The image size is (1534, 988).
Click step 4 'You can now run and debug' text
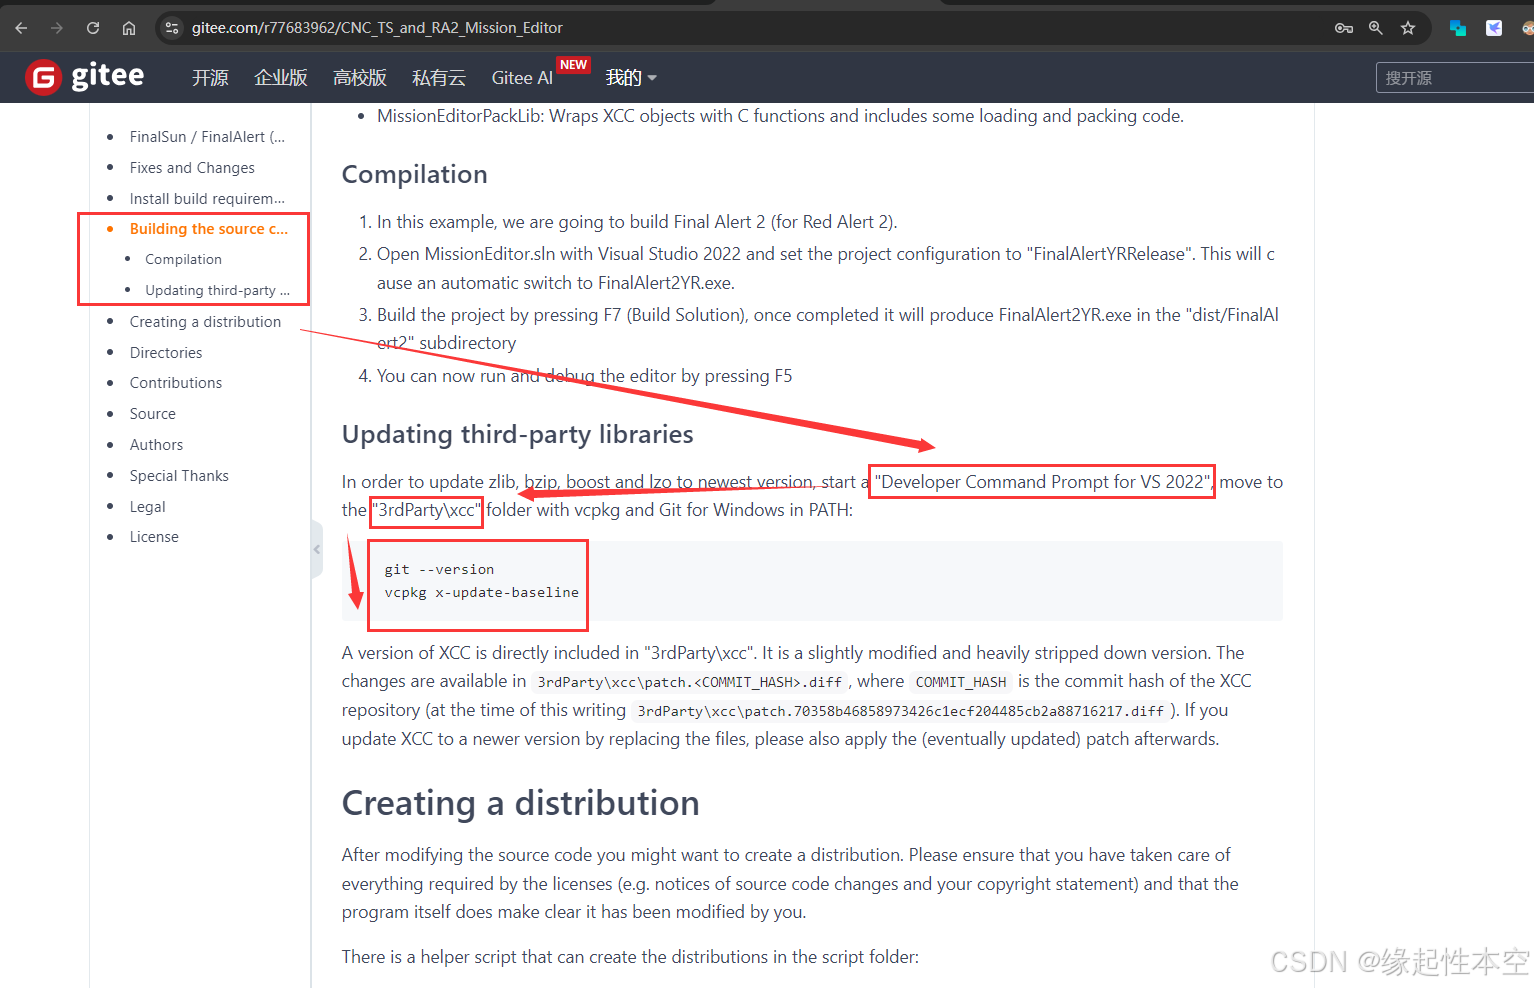click(584, 376)
